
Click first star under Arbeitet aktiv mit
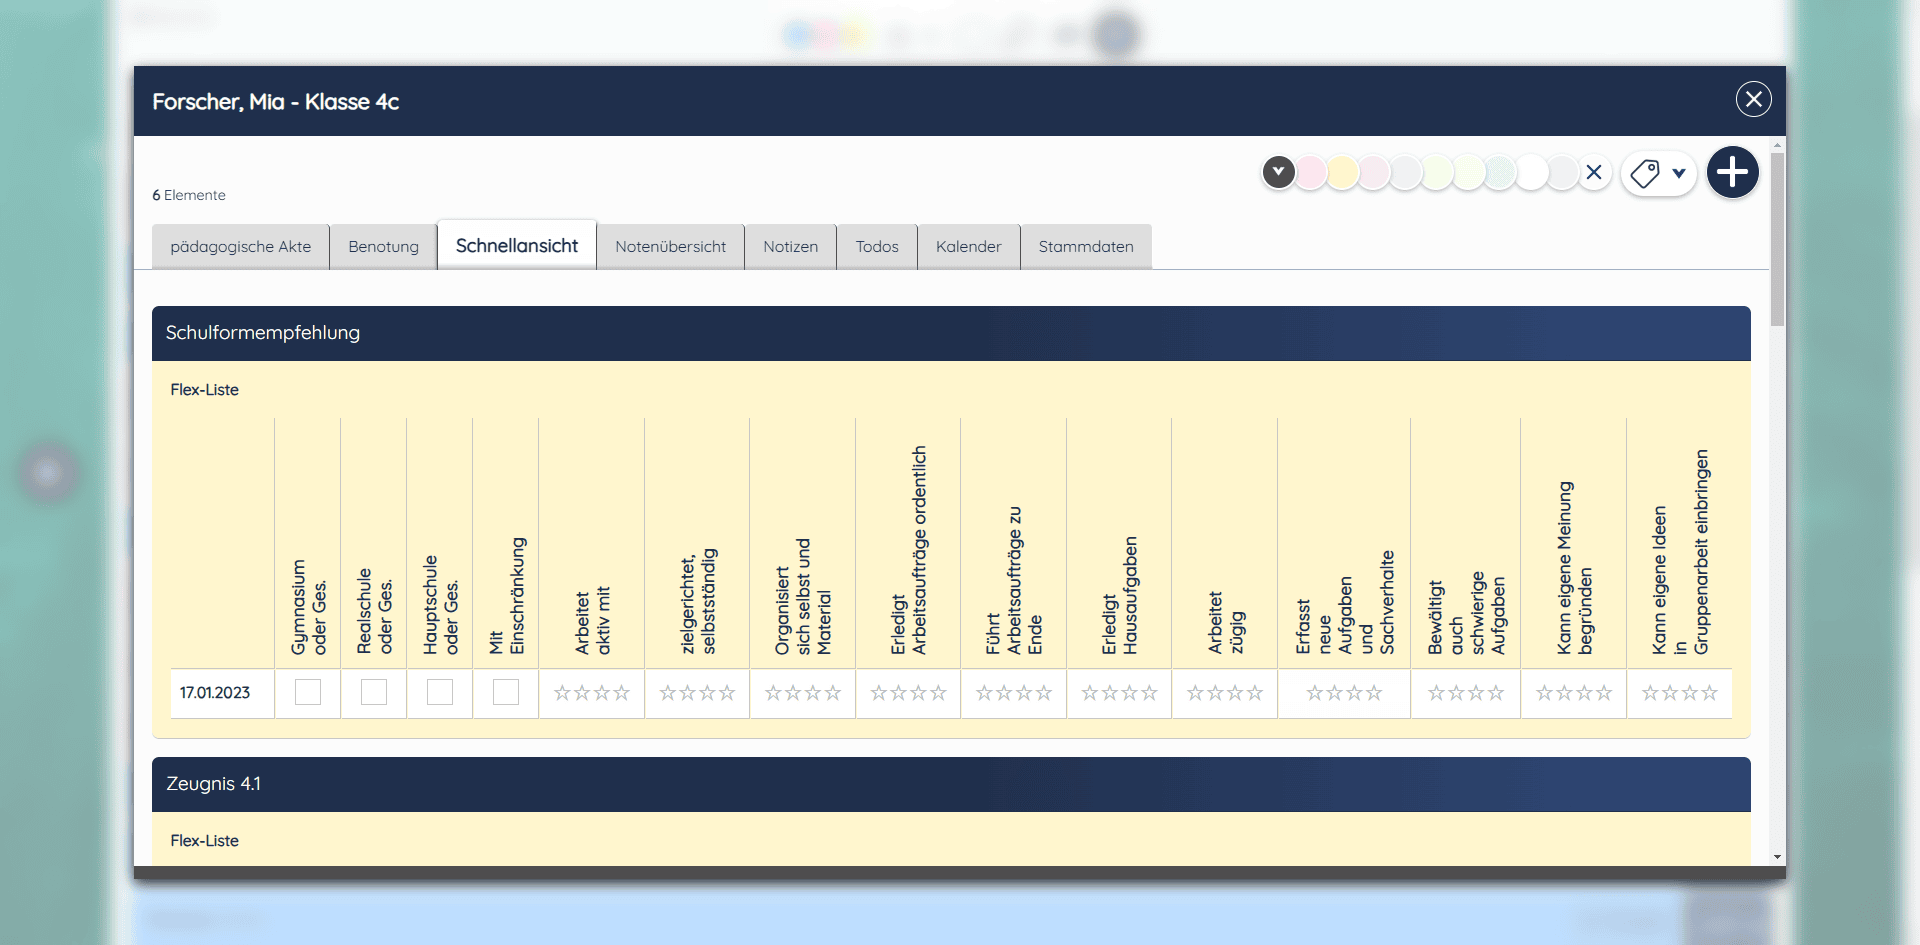[562, 693]
